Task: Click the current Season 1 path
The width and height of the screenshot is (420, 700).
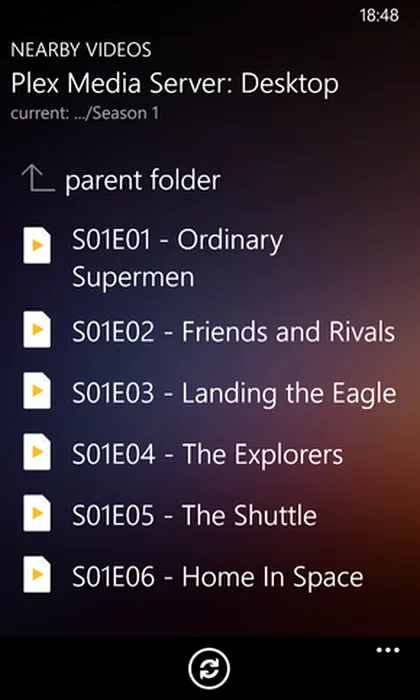Action: point(85,113)
